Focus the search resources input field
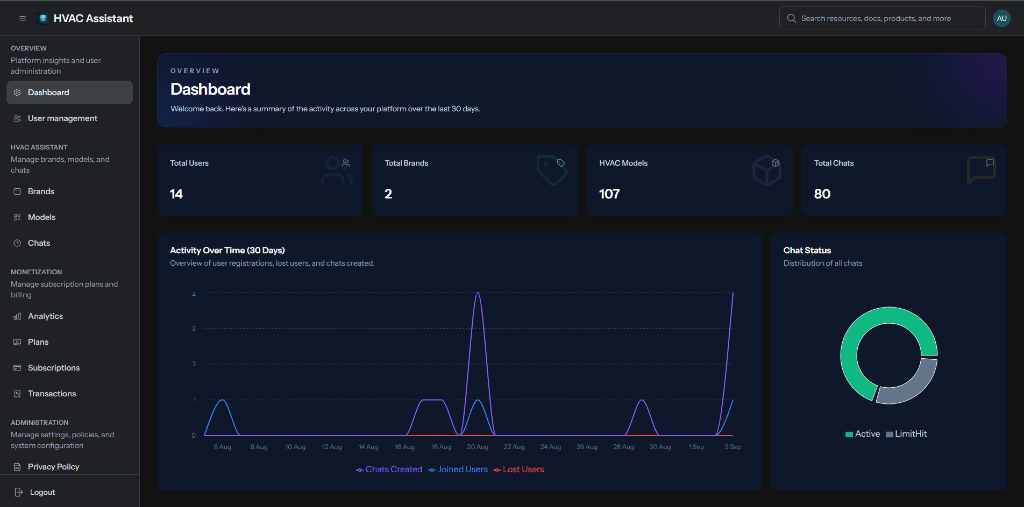The height and width of the screenshot is (507, 1024). click(882, 18)
